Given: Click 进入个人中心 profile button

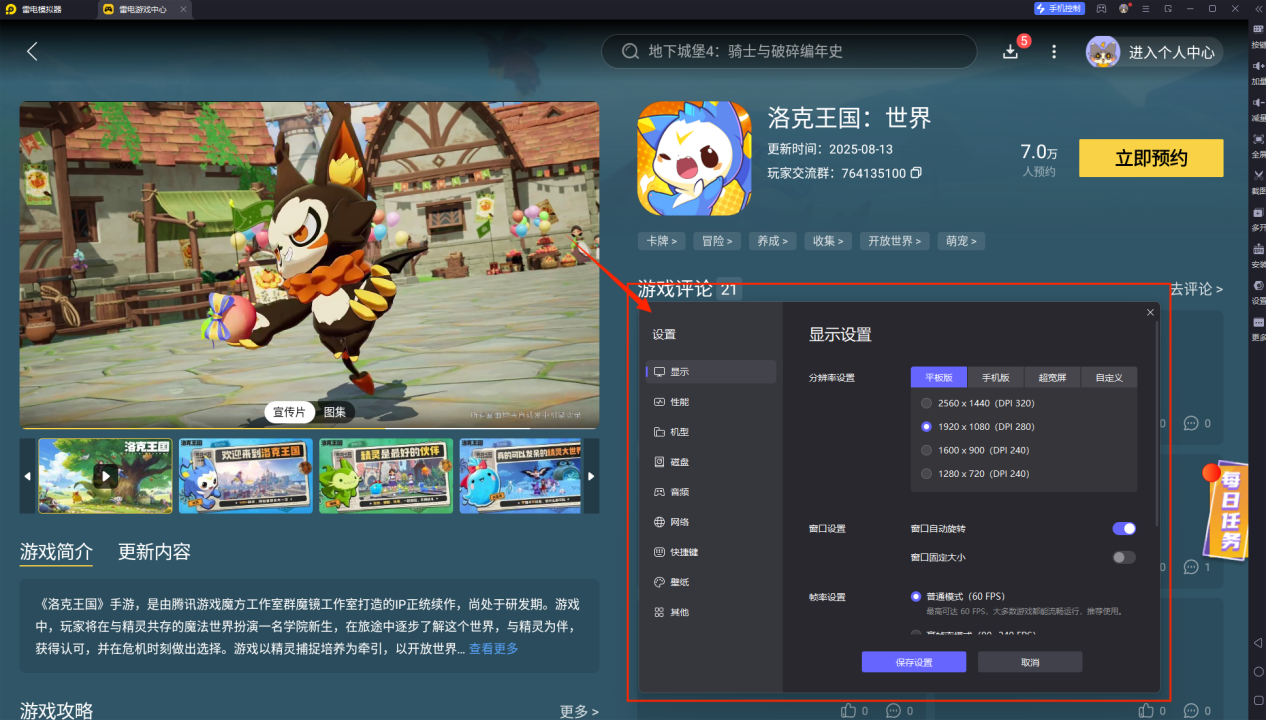Looking at the screenshot, I should pos(1154,52).
